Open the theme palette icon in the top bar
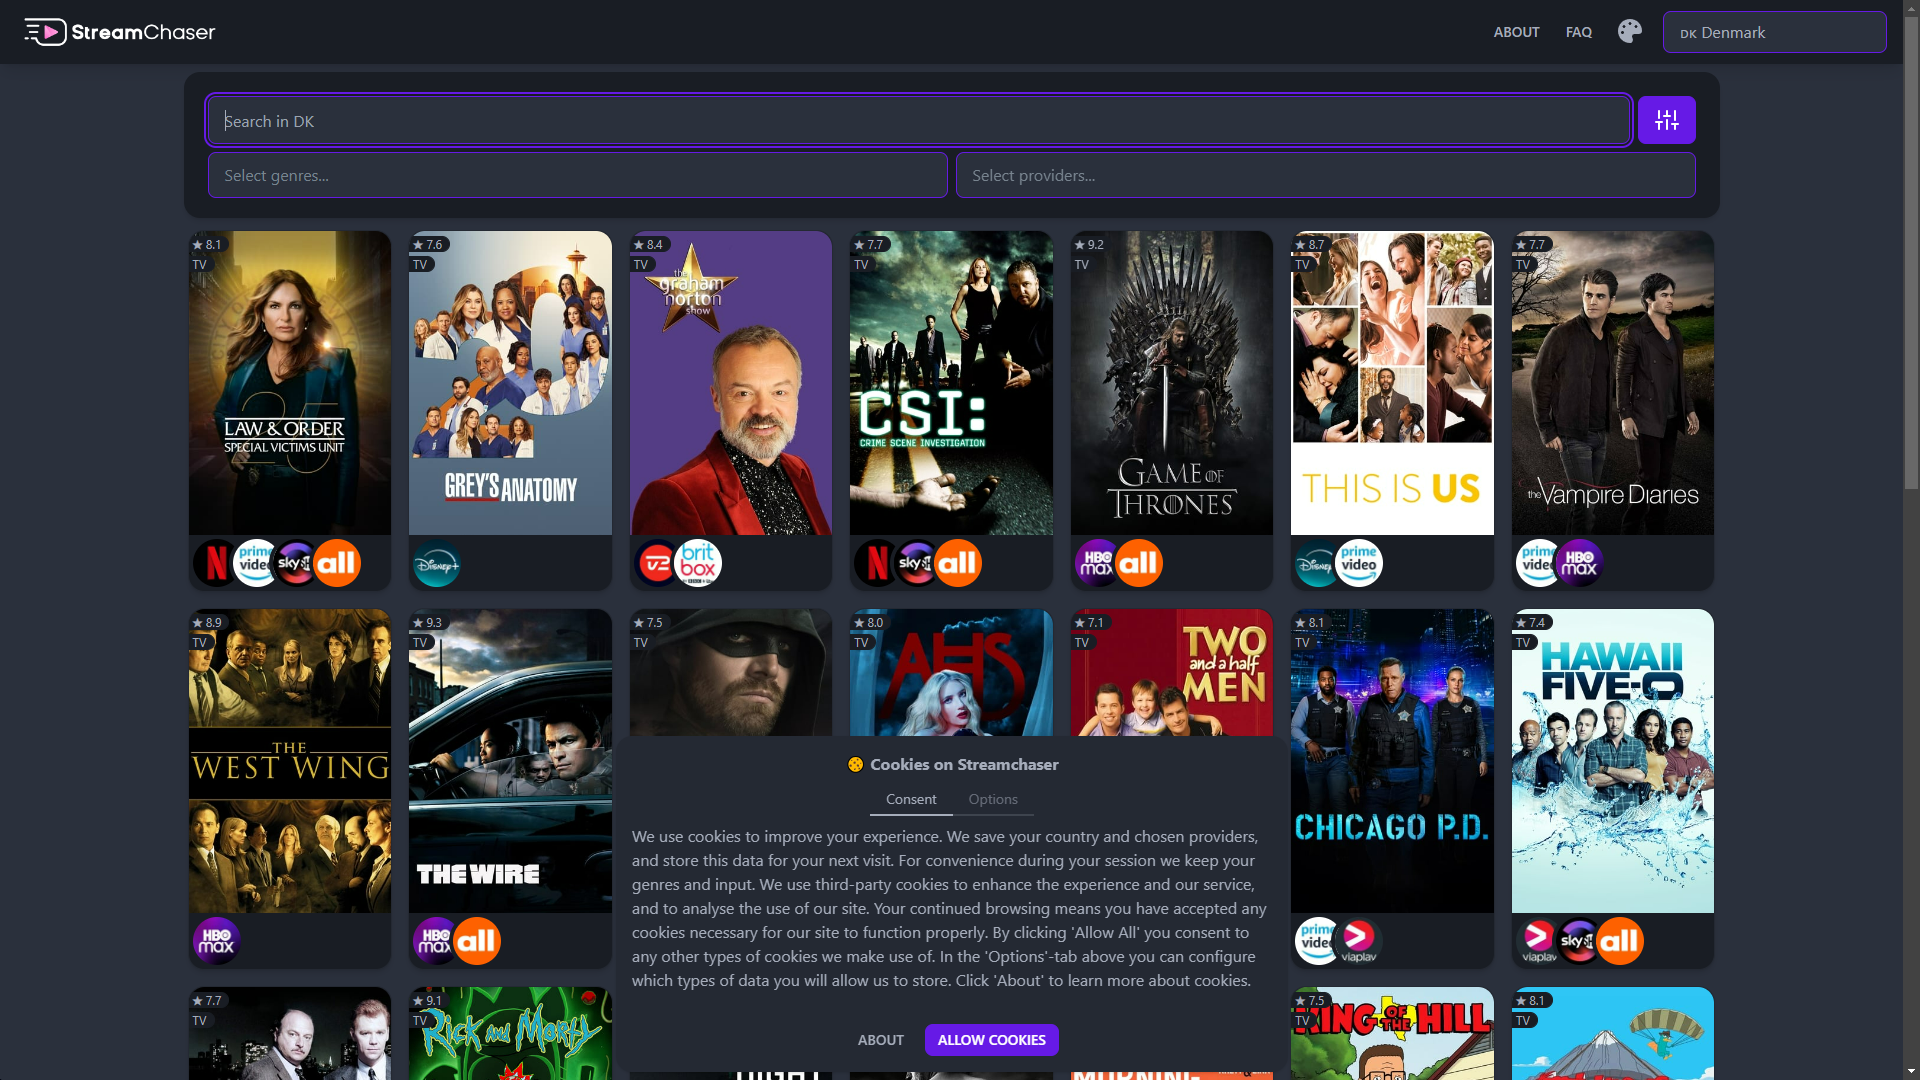1920x1080 pixels. (x=1629, y=31)
